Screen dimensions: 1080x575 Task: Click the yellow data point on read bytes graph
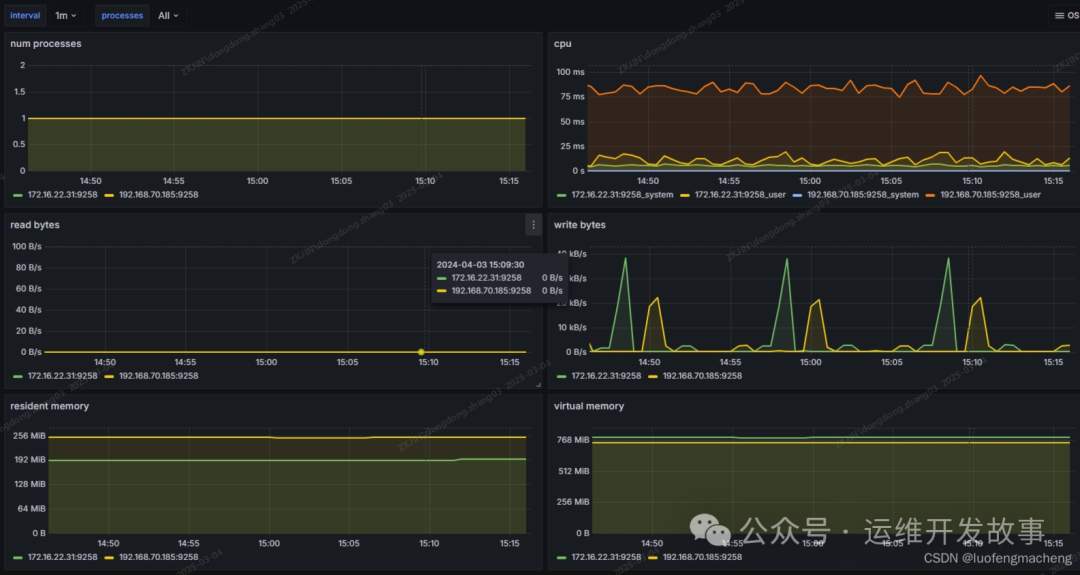[421, 352]
